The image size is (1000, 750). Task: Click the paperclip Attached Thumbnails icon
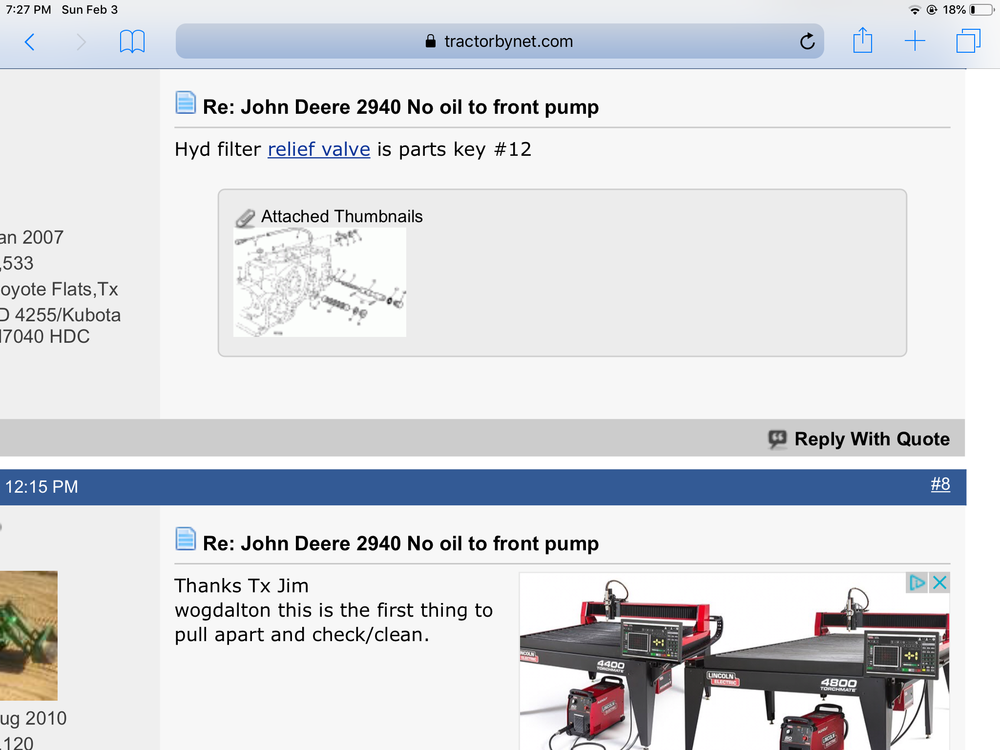tap(245, 217)
